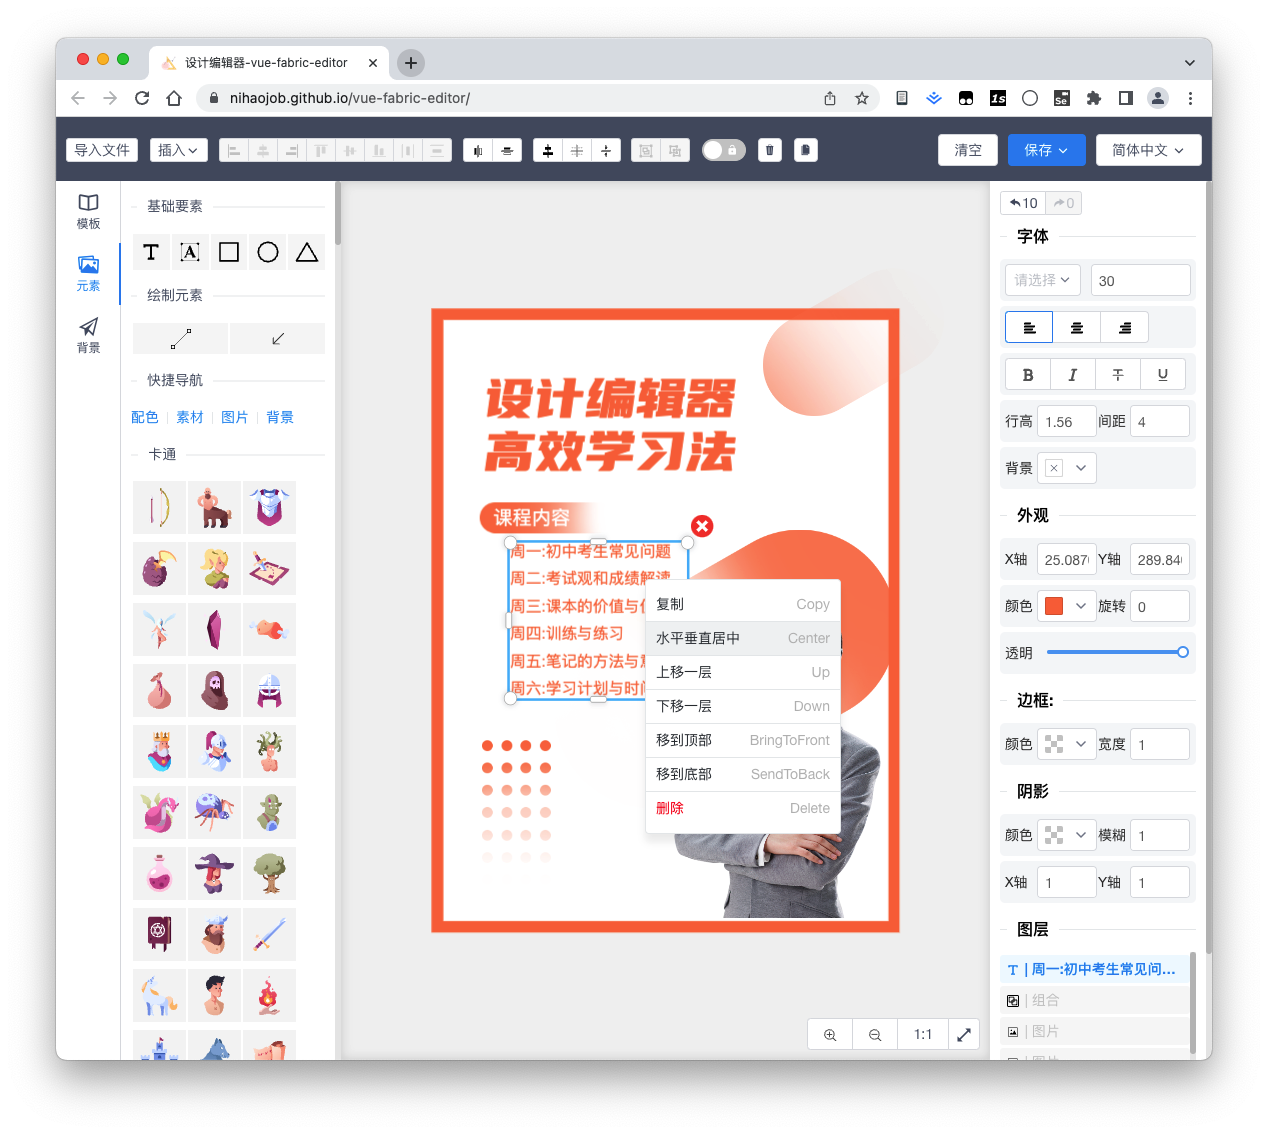Select the Text tool in basic elements

151,252
